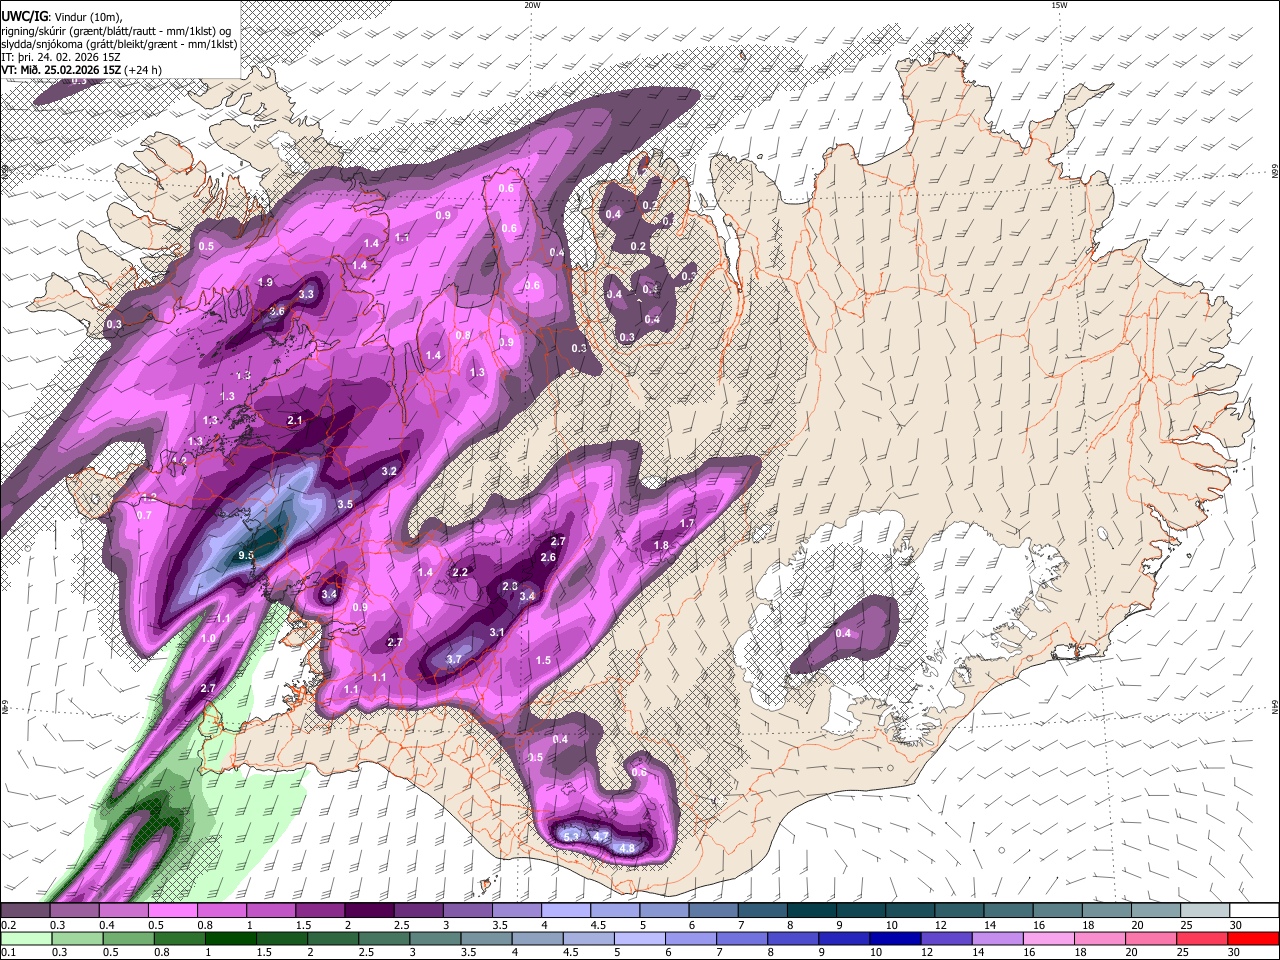This screenshot has height=960, width=1280.
Task: Pick the lower legend swatch labeled 2.5
Action: click(383, 938)
